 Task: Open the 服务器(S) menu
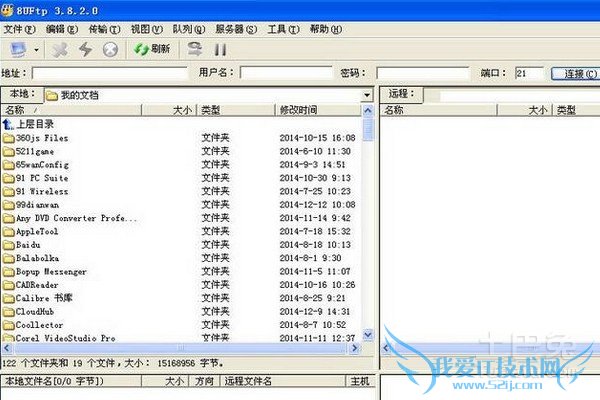click(236, 29)
